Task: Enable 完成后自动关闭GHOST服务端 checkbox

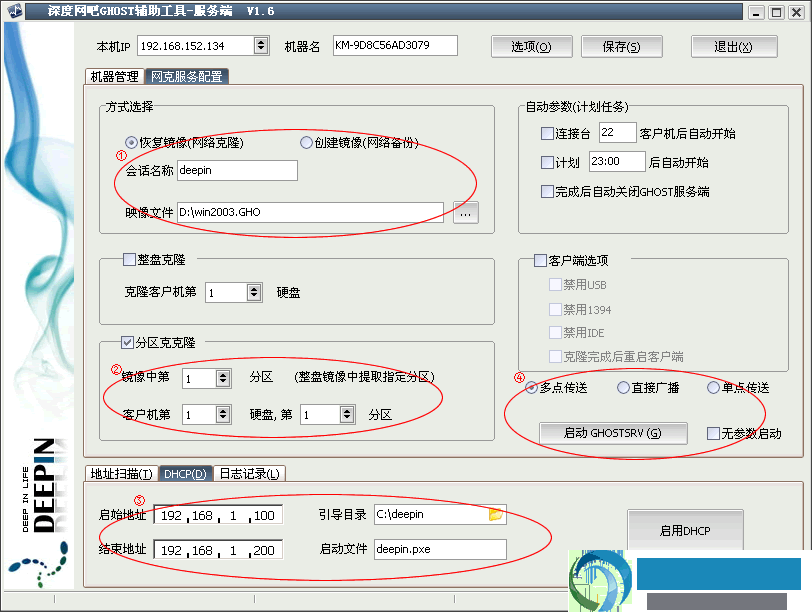Action: tap(547, 192)
